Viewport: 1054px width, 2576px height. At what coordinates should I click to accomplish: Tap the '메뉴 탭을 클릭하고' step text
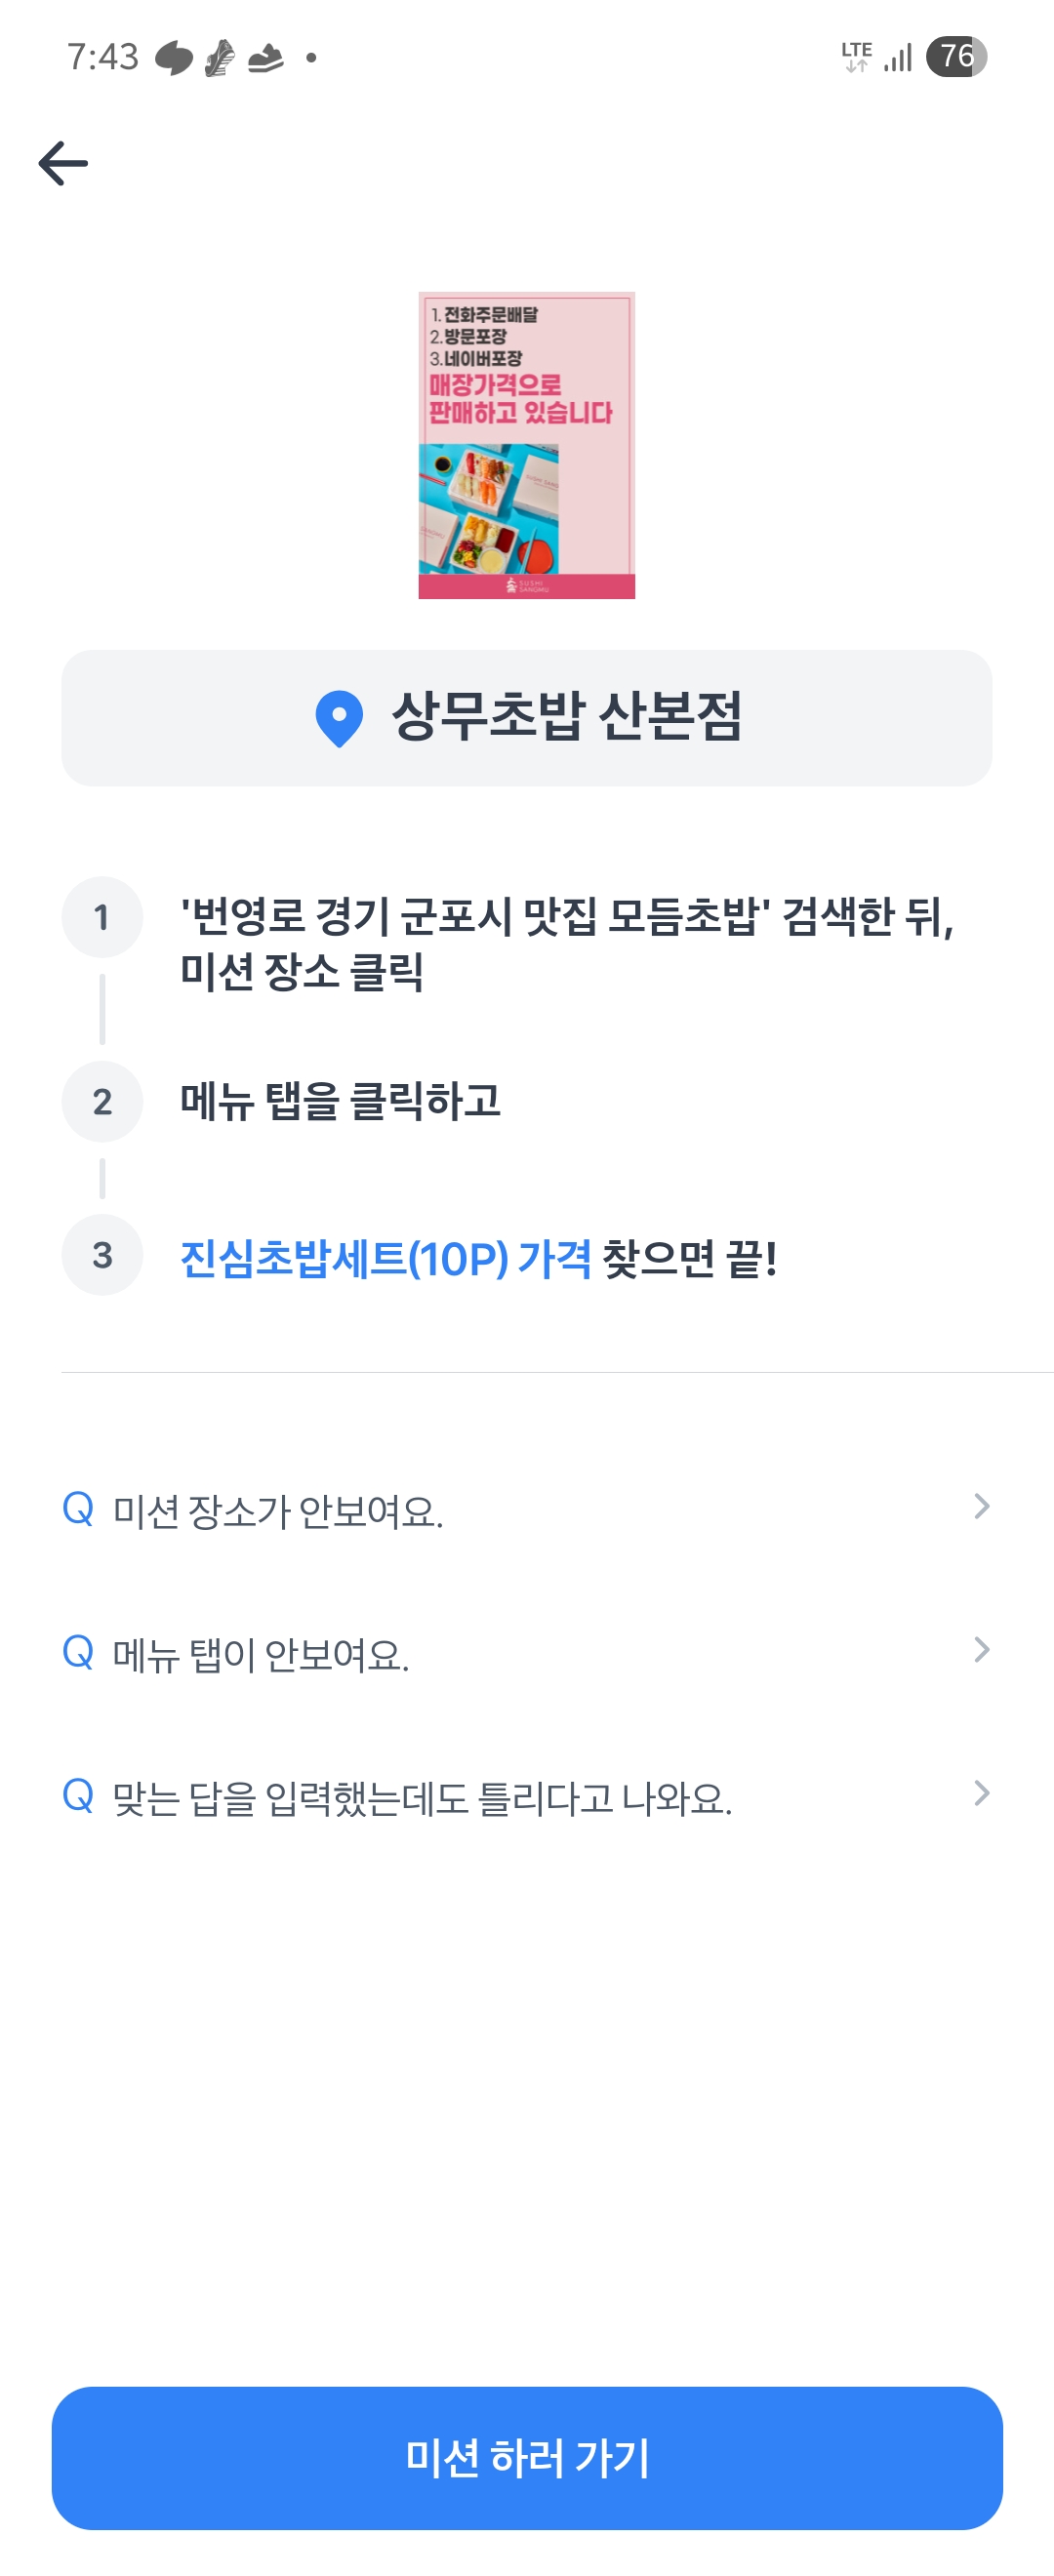[x=340, y=1101]
